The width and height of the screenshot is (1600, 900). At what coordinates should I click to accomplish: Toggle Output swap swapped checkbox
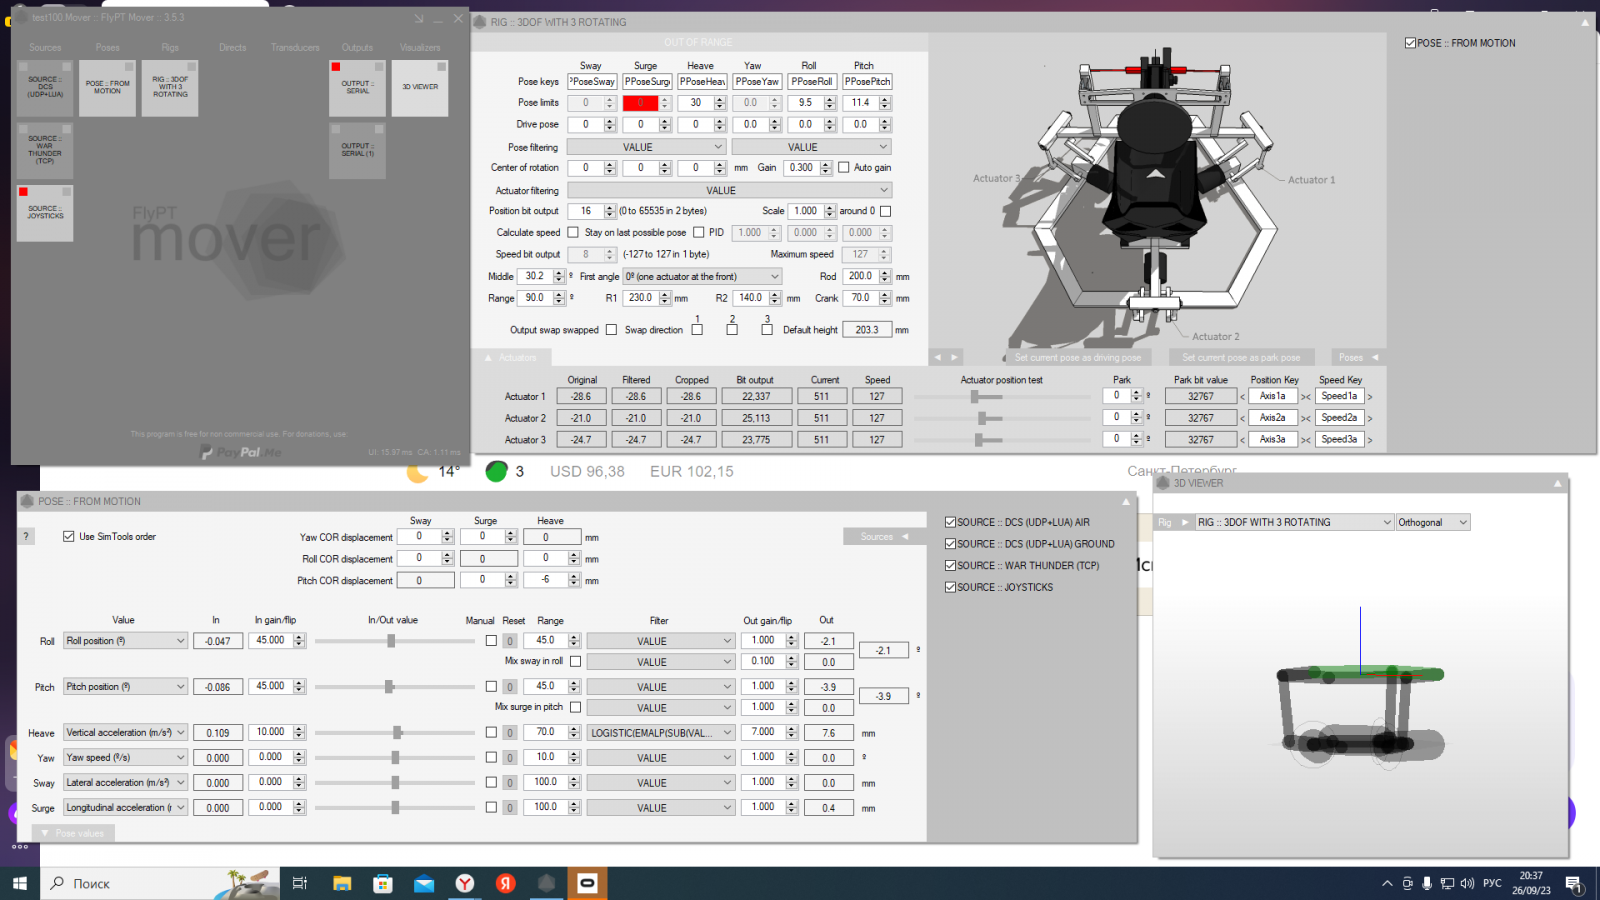pyautogui.click(x=611, y=330)
